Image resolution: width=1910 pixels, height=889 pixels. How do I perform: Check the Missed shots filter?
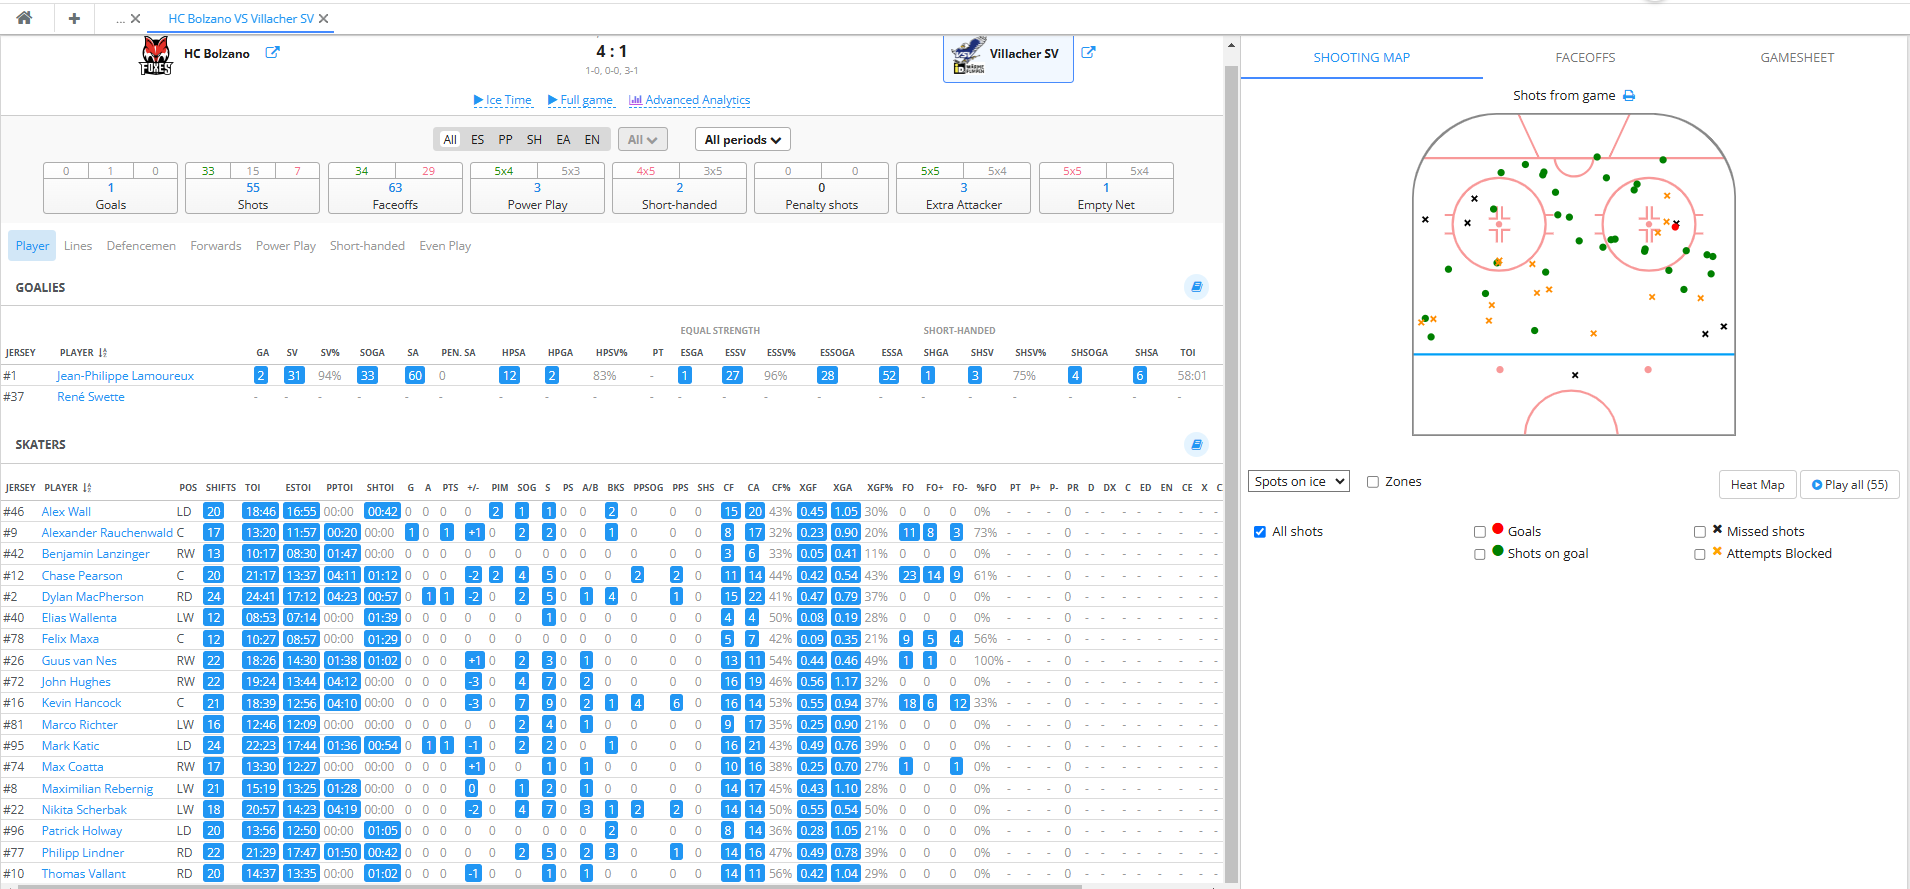pos(1700,532)
